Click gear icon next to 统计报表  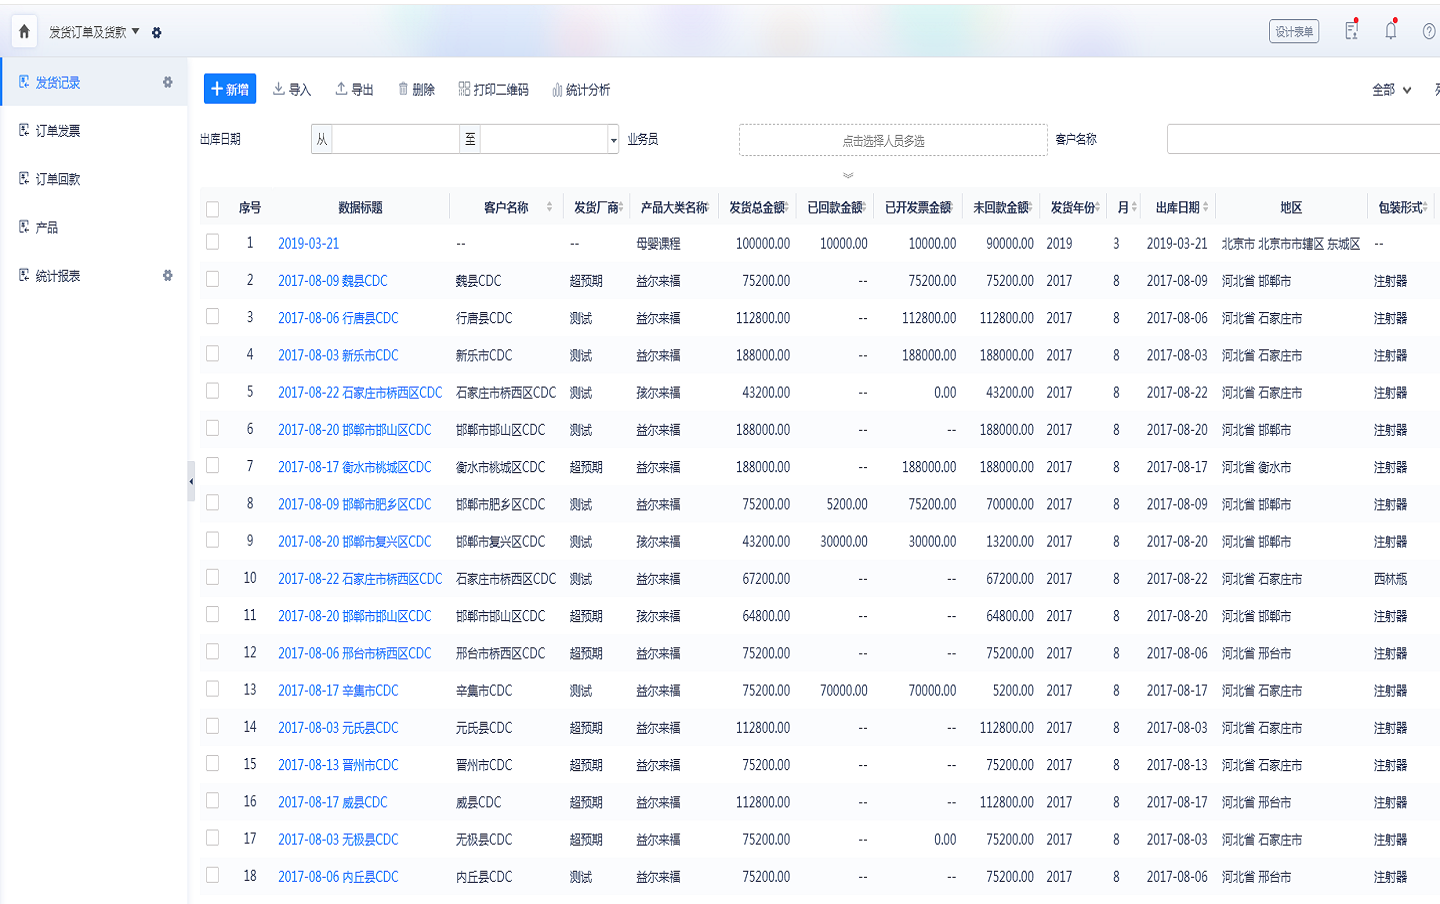[168, 275]
